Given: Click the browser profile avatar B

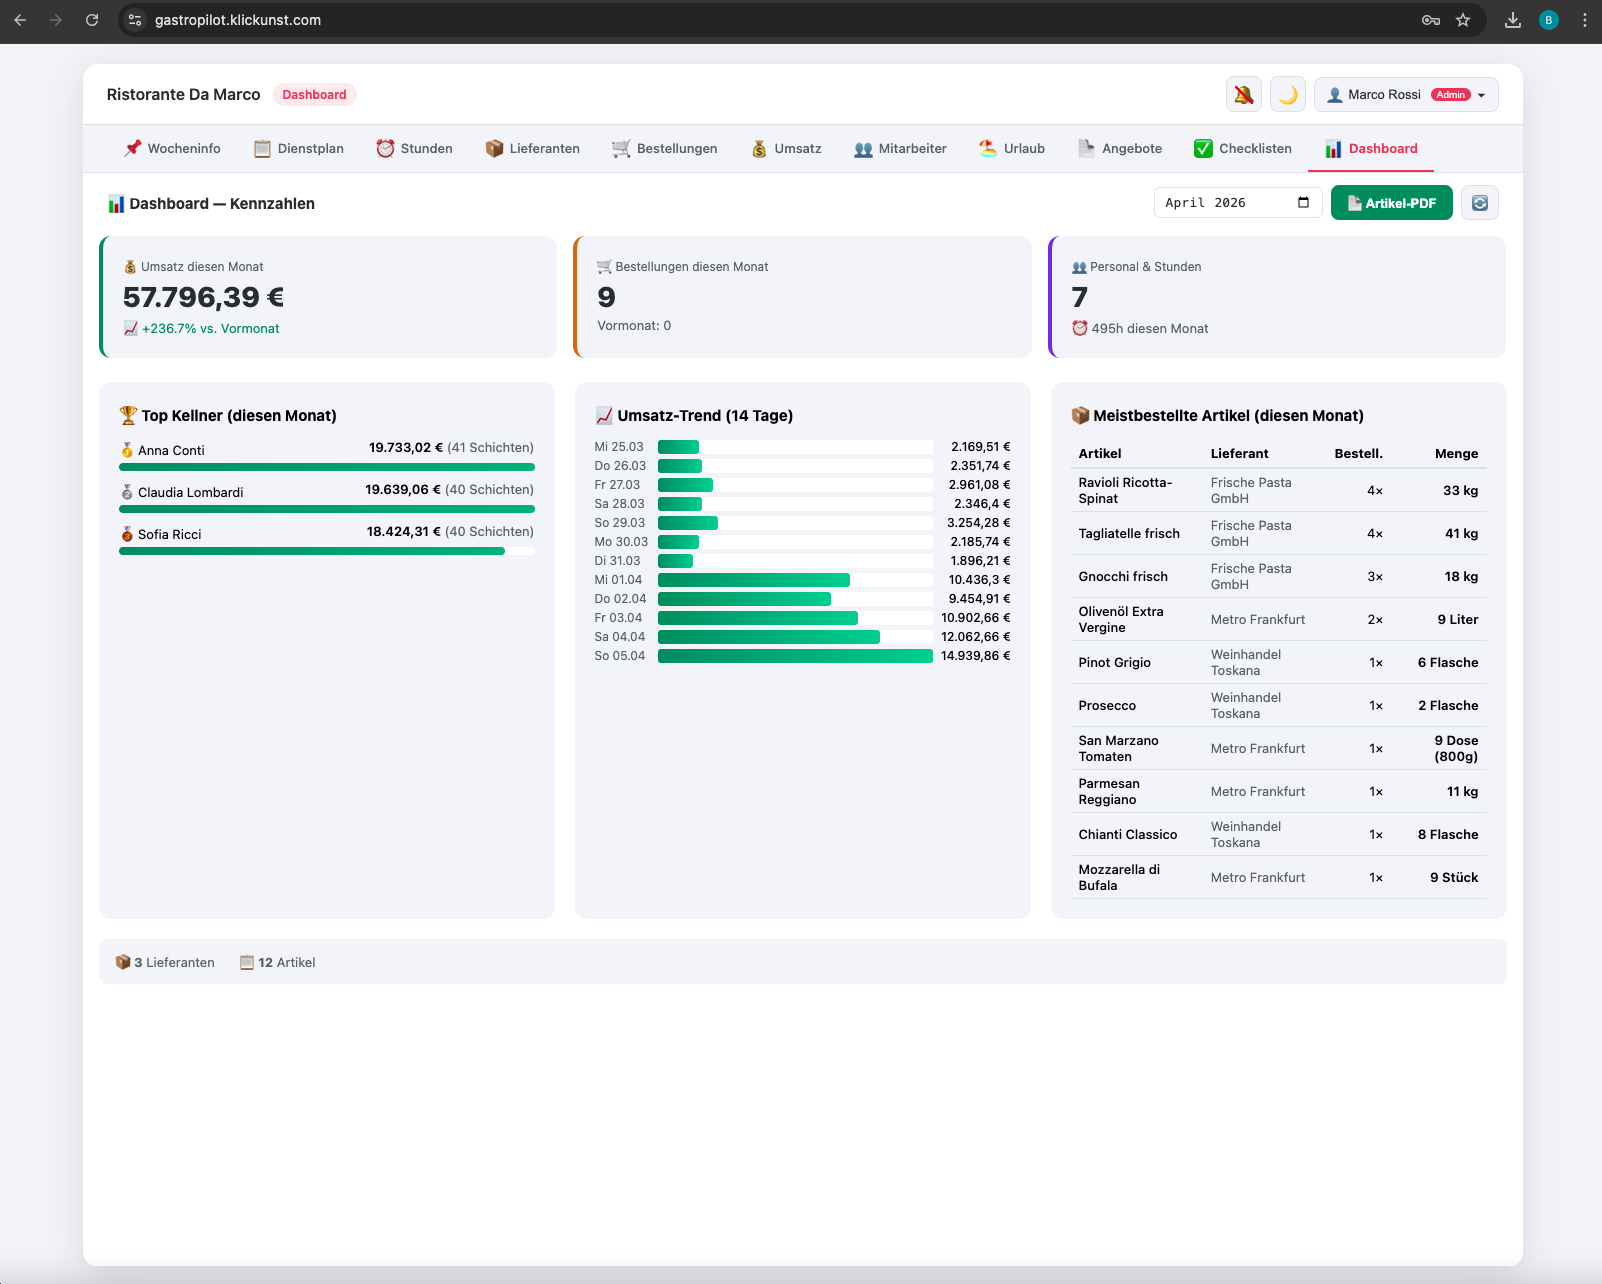Looking at the screenshot, I should point(1549,20).
